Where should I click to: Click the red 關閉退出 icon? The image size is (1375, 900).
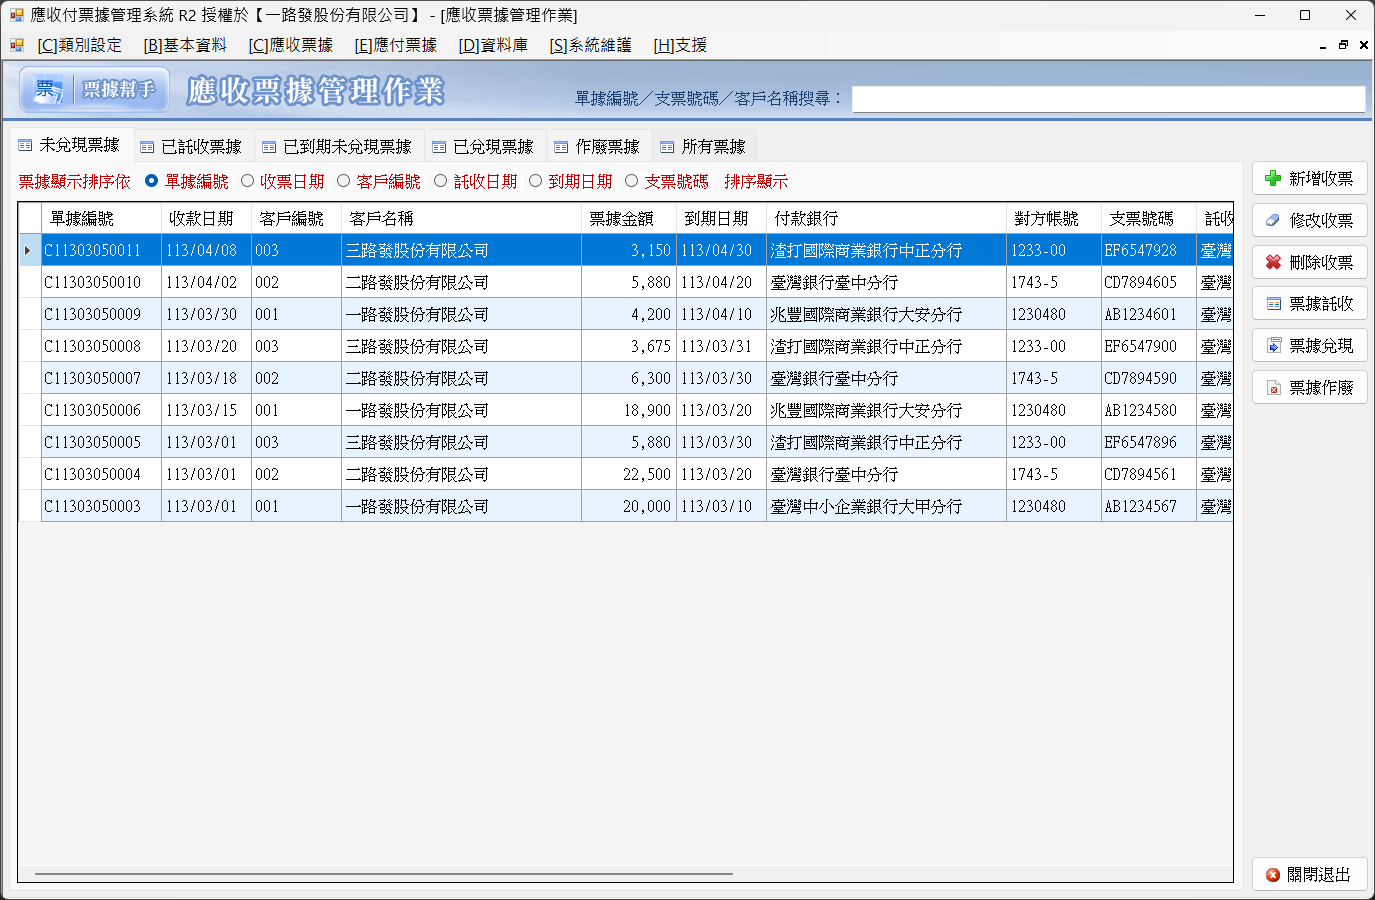(1272, 875)
